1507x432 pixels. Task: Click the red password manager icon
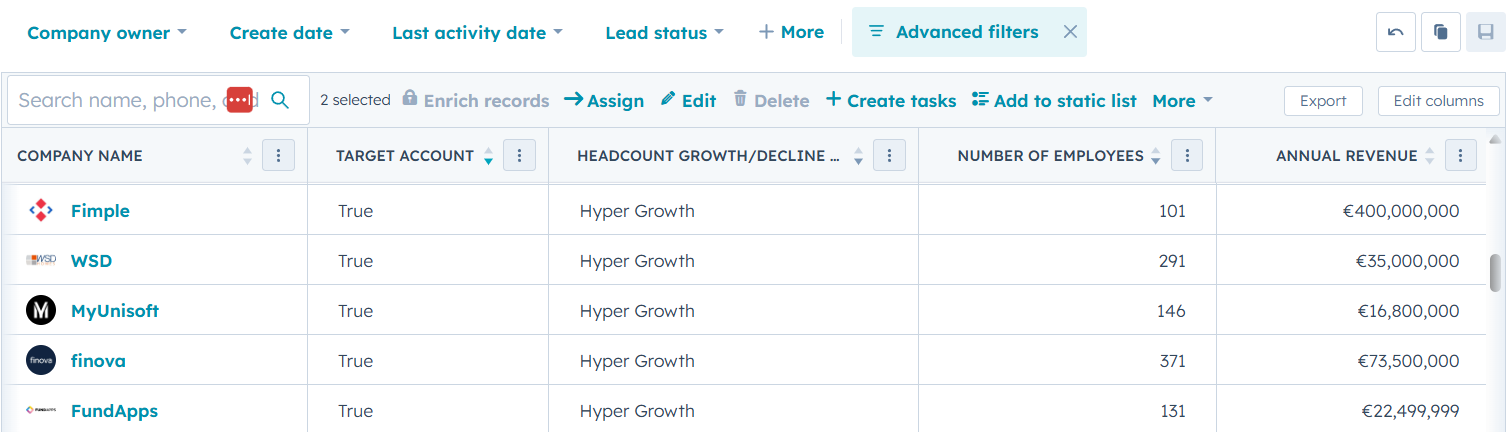coord(239,100)
